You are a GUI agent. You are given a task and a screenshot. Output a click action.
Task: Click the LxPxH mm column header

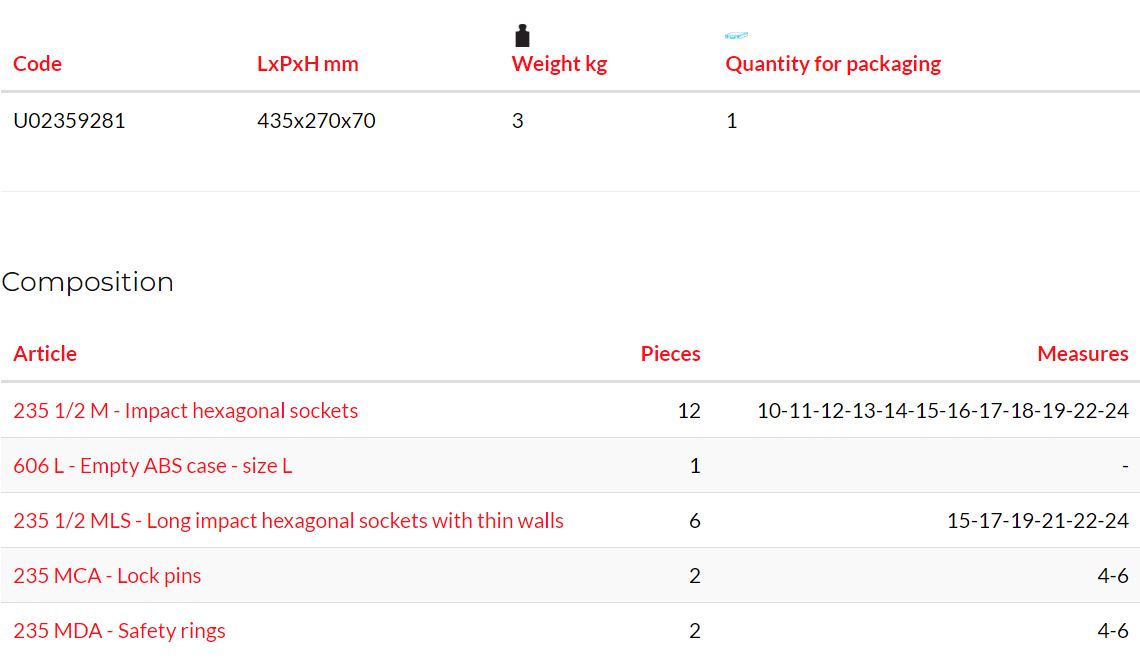[x=308, y=63]
